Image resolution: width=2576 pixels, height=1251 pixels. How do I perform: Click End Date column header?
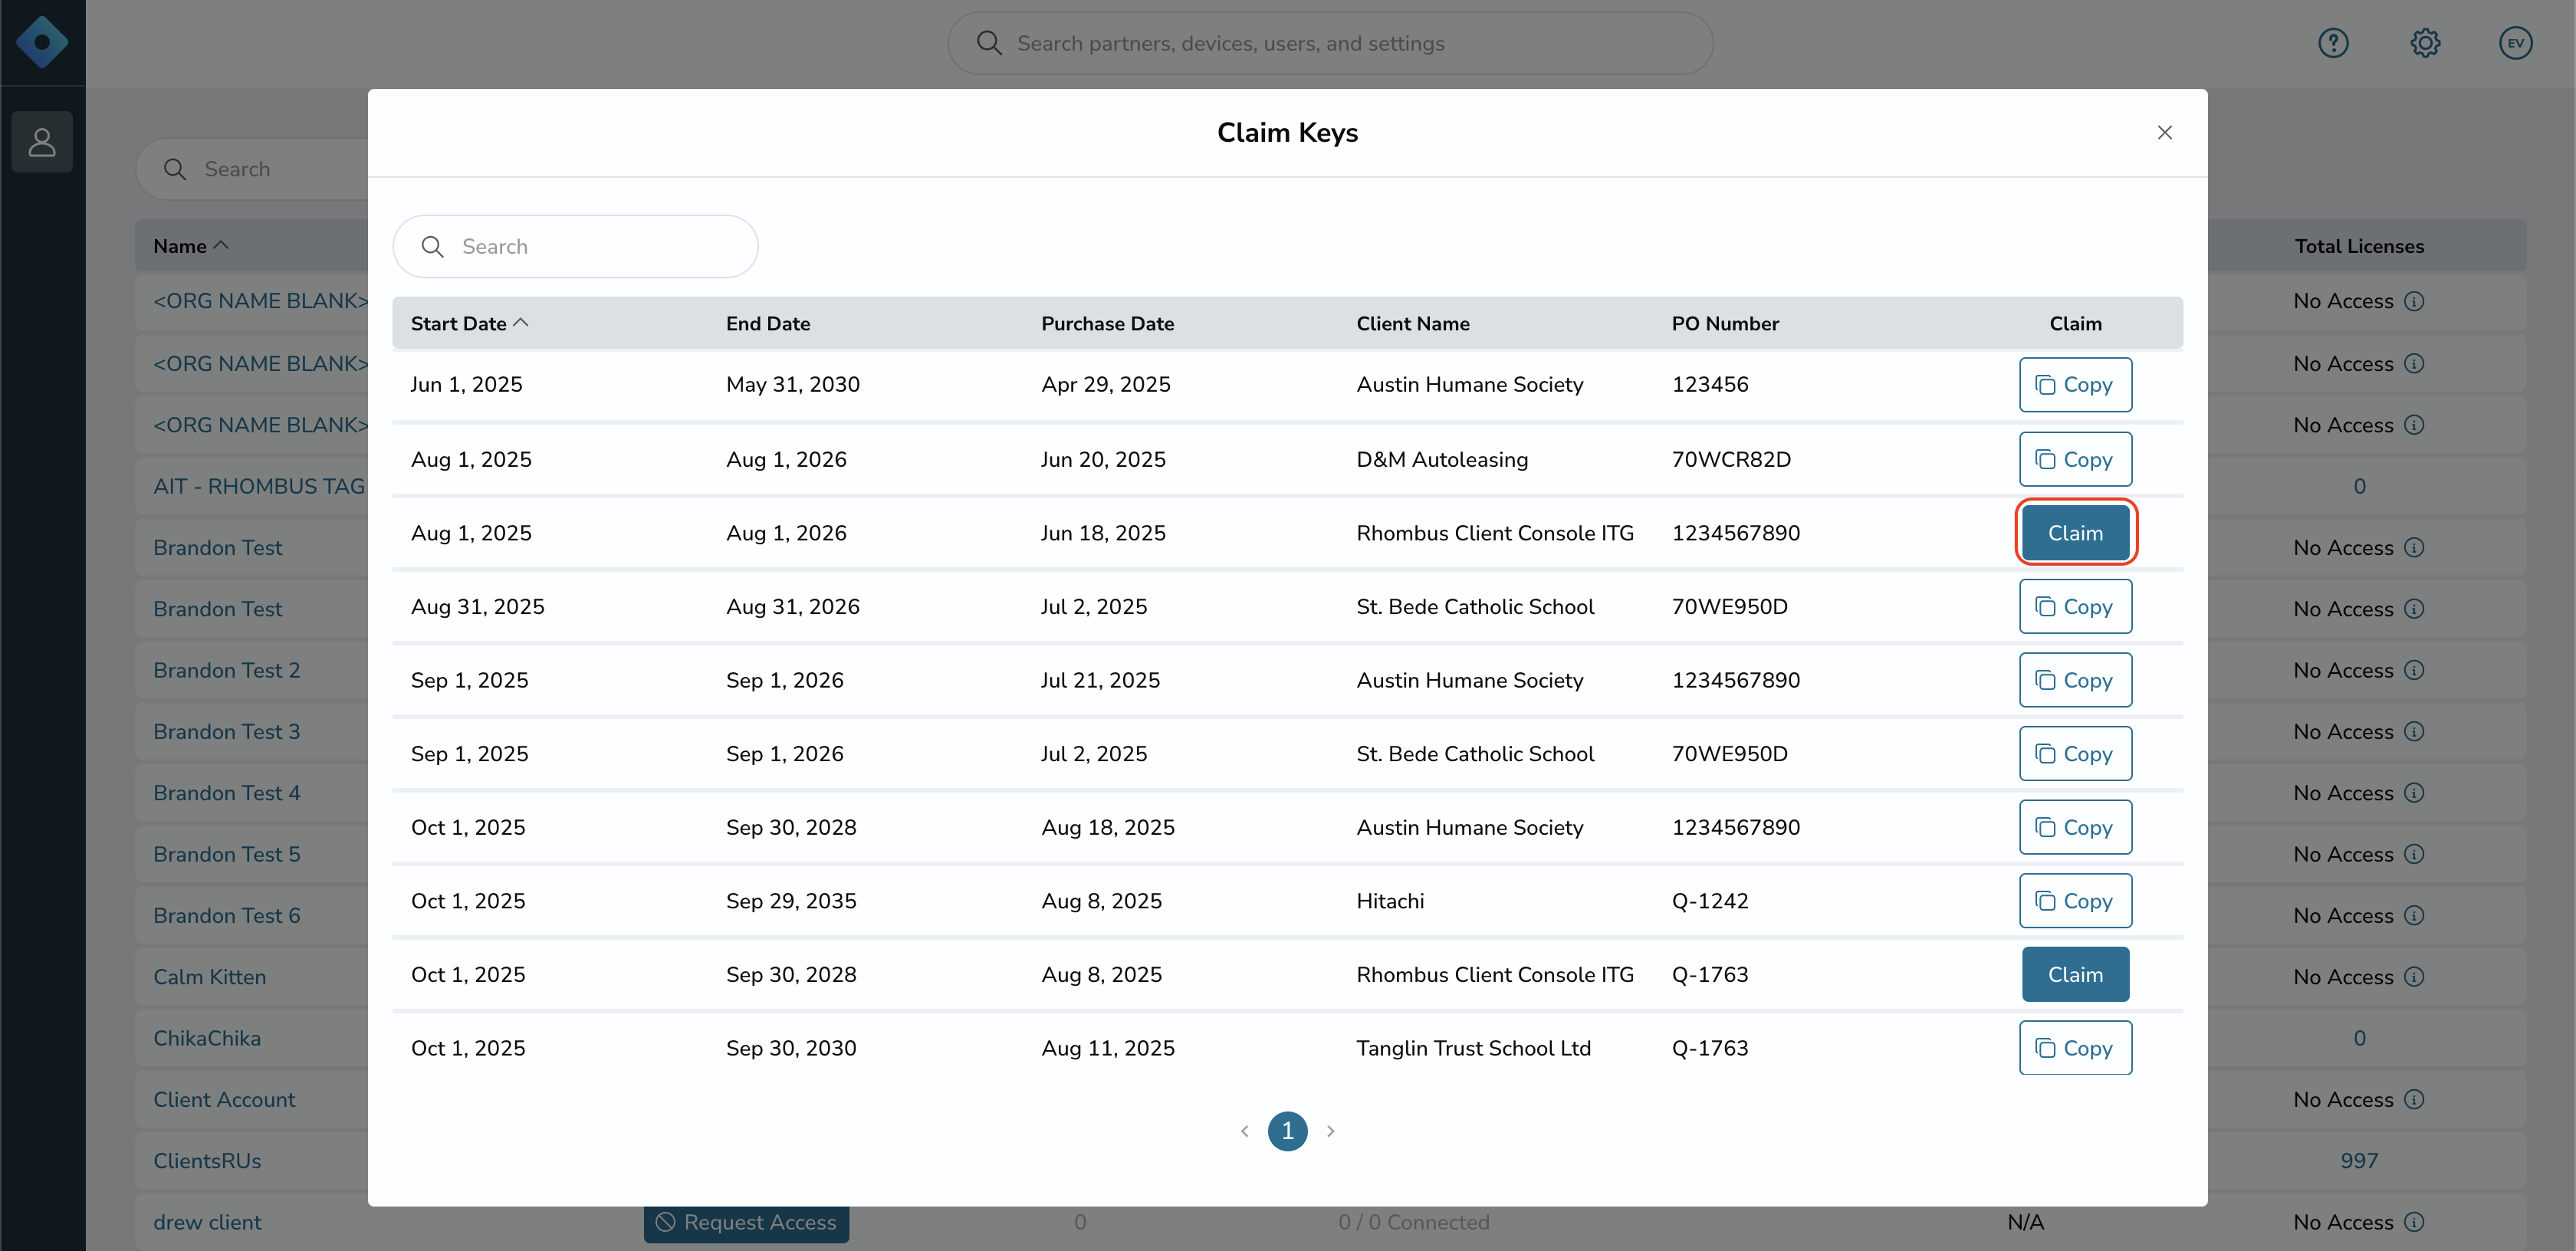point(768,323)
